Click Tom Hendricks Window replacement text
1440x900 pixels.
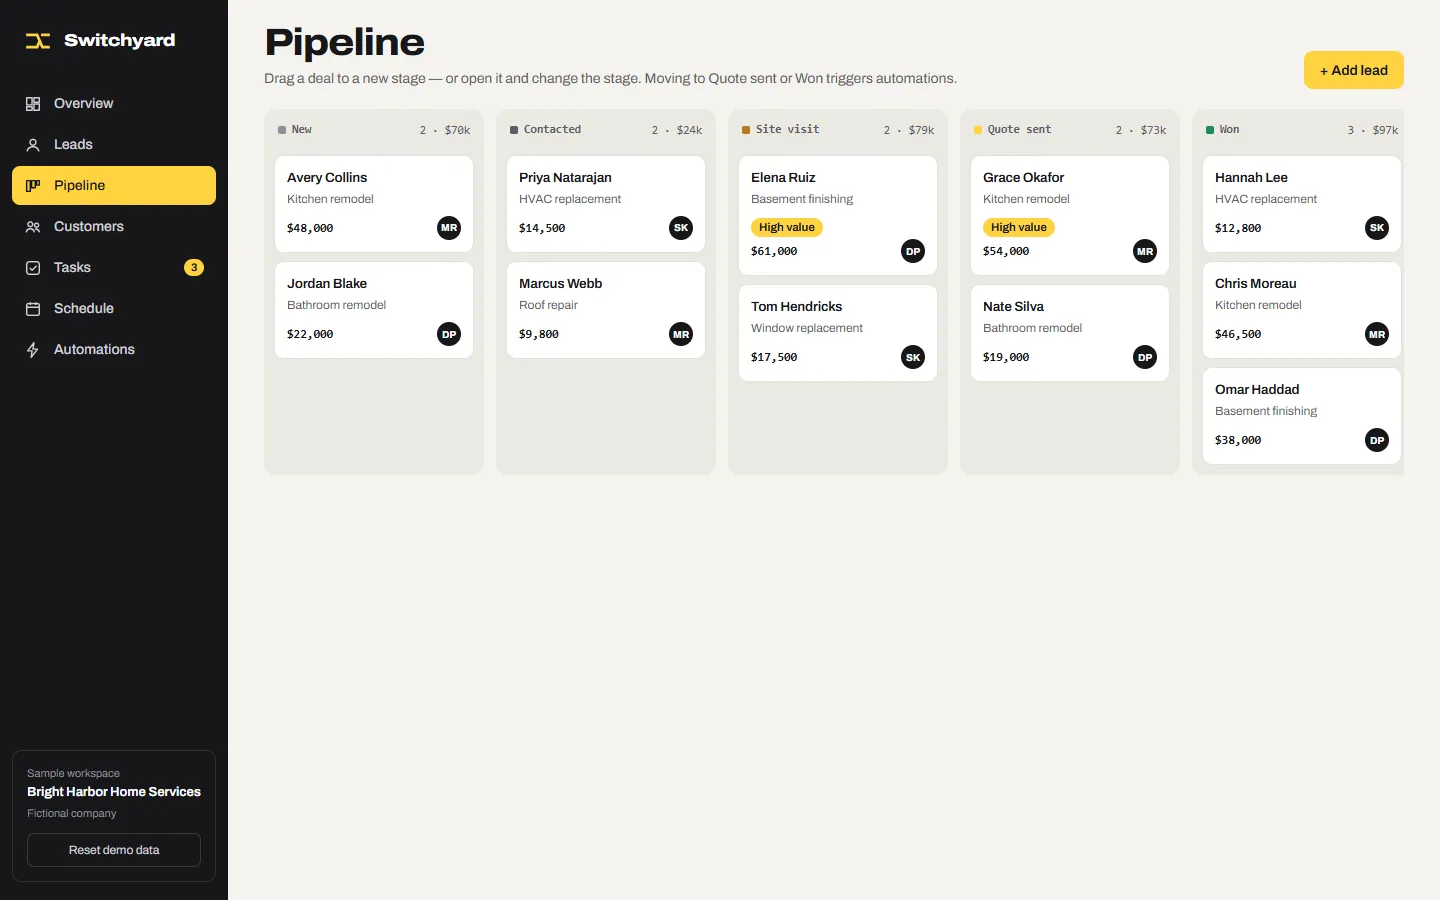[x=807, y=328]
